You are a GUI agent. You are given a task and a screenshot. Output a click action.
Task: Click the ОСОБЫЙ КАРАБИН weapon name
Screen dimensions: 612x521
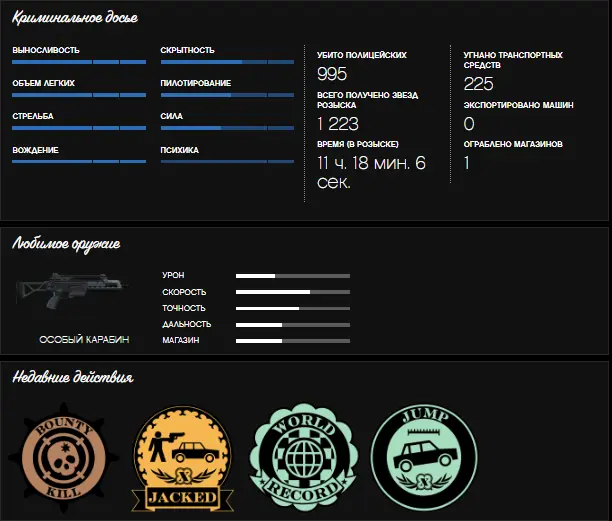pyautogui.click(x=84, y=340)
